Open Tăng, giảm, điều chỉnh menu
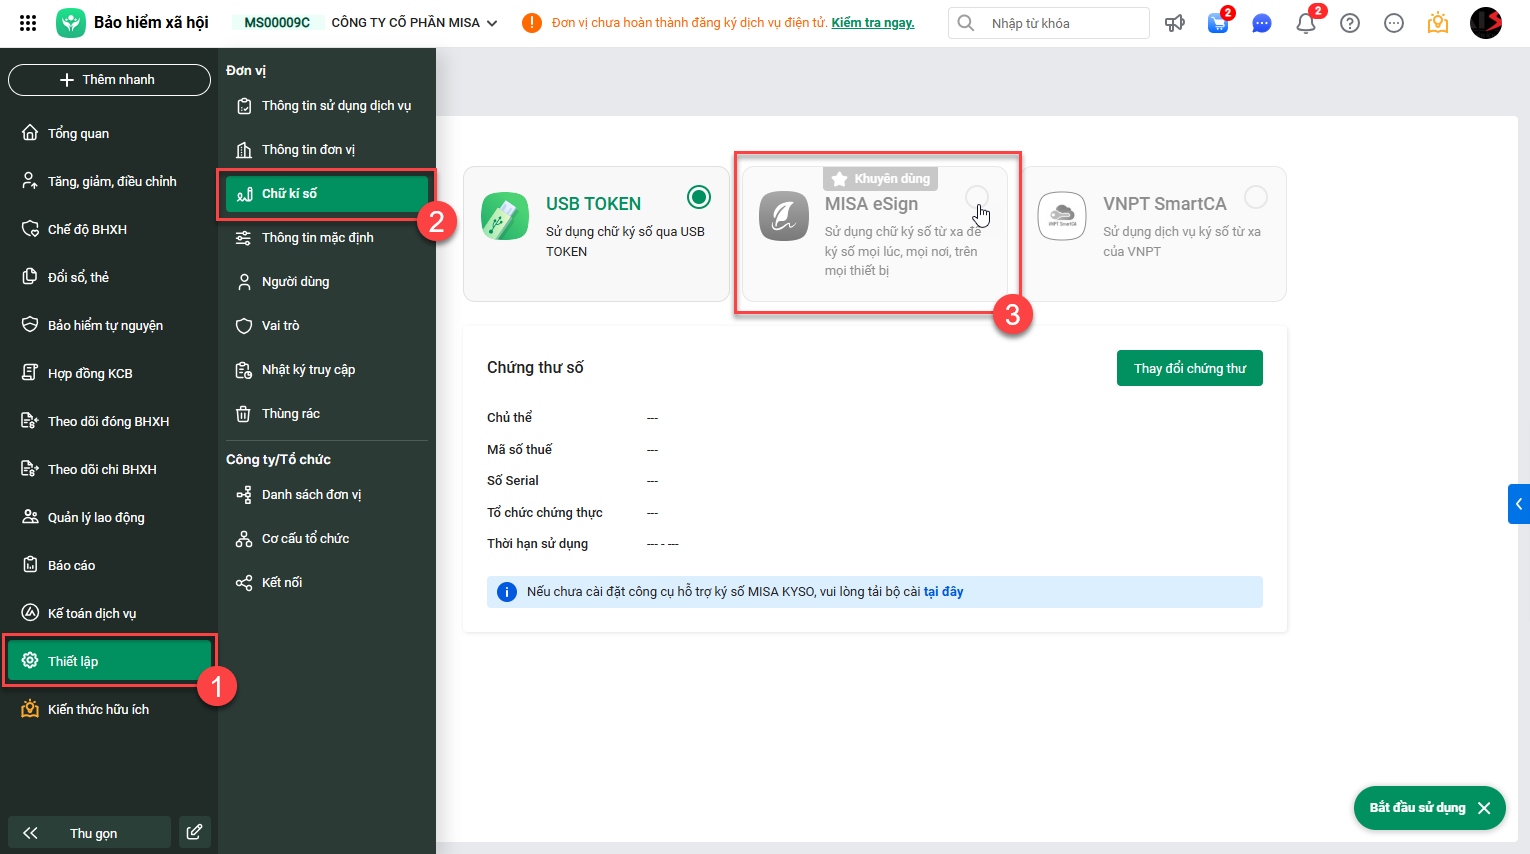Image resolution: width=1530 pixels, height=854 pixels. (x=109, y=181)
